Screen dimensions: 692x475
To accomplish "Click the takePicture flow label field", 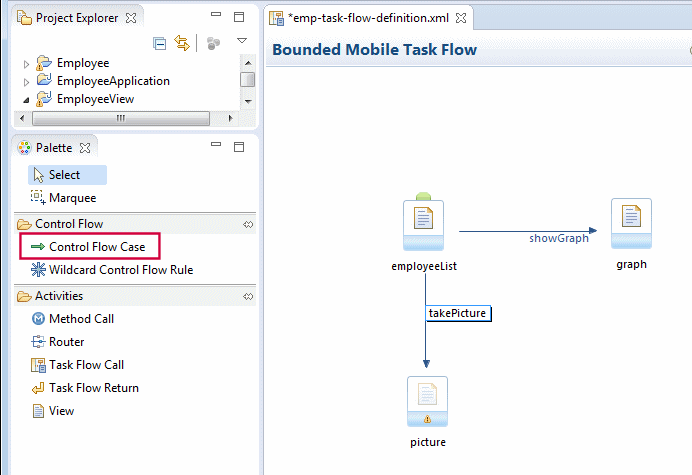I will pyautogui.click(x=458, y=313).
